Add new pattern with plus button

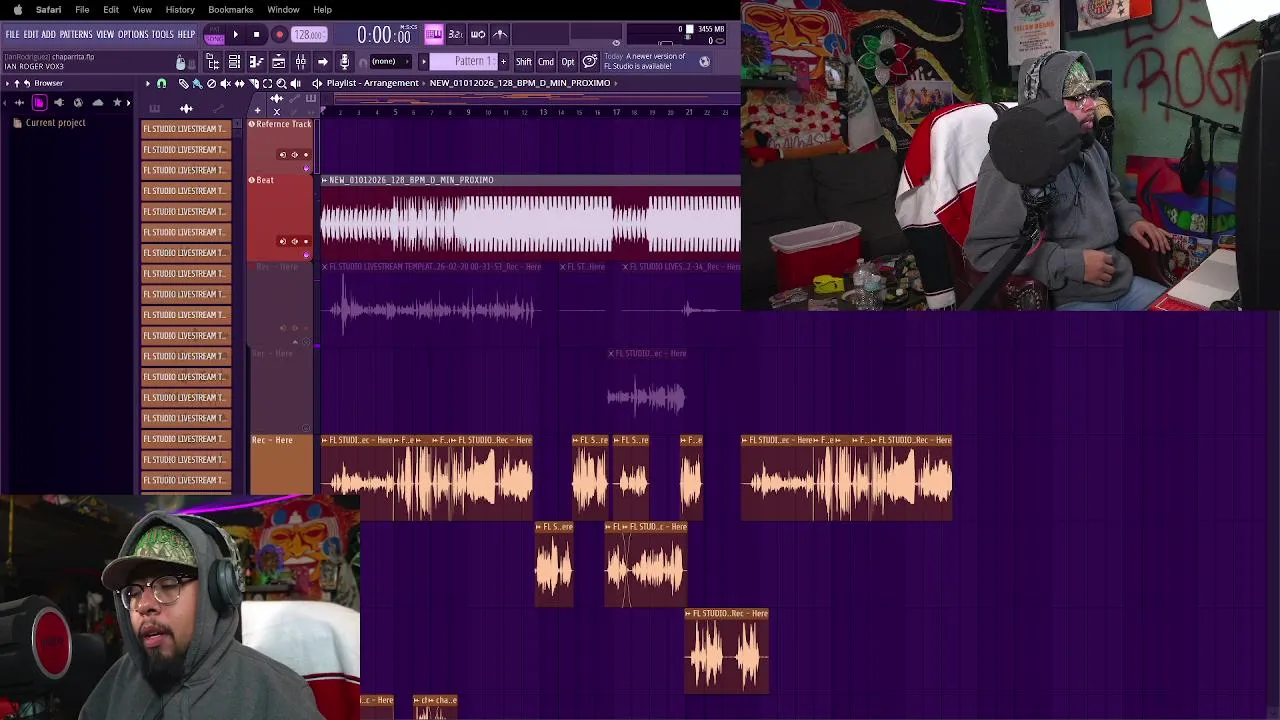(503, 61)
